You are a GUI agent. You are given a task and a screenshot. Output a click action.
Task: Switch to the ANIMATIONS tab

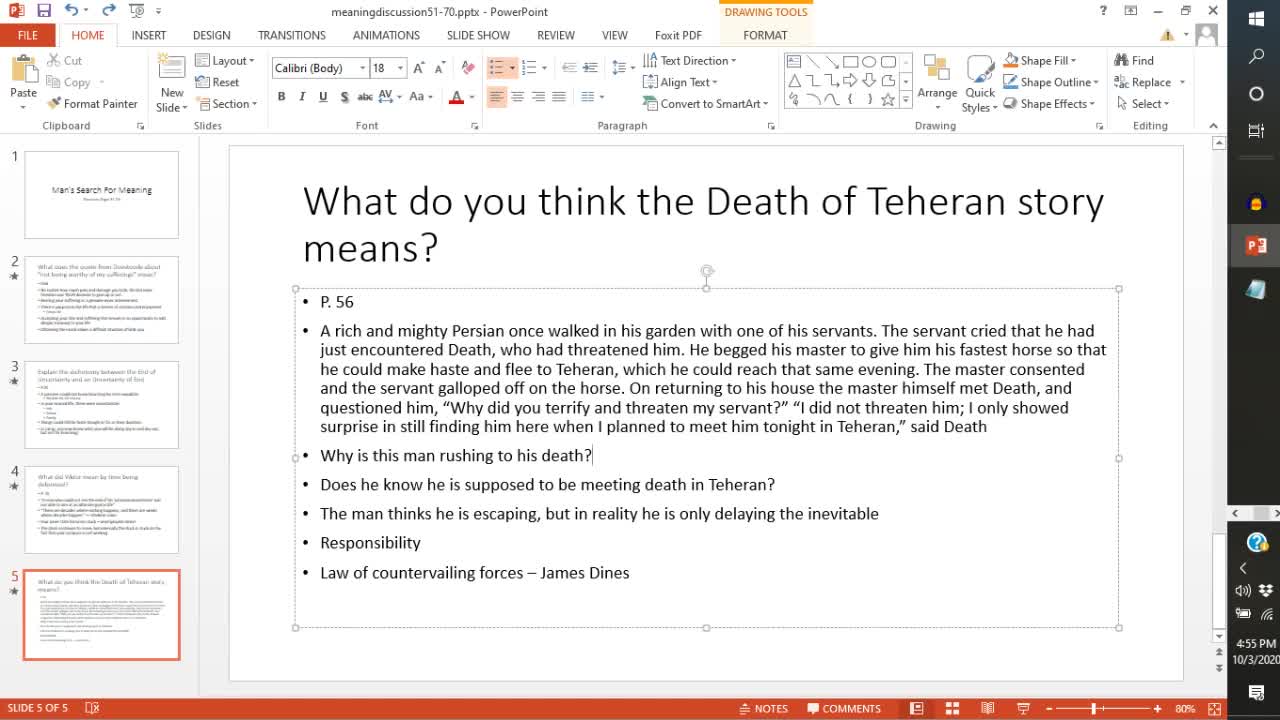[386, 35]
